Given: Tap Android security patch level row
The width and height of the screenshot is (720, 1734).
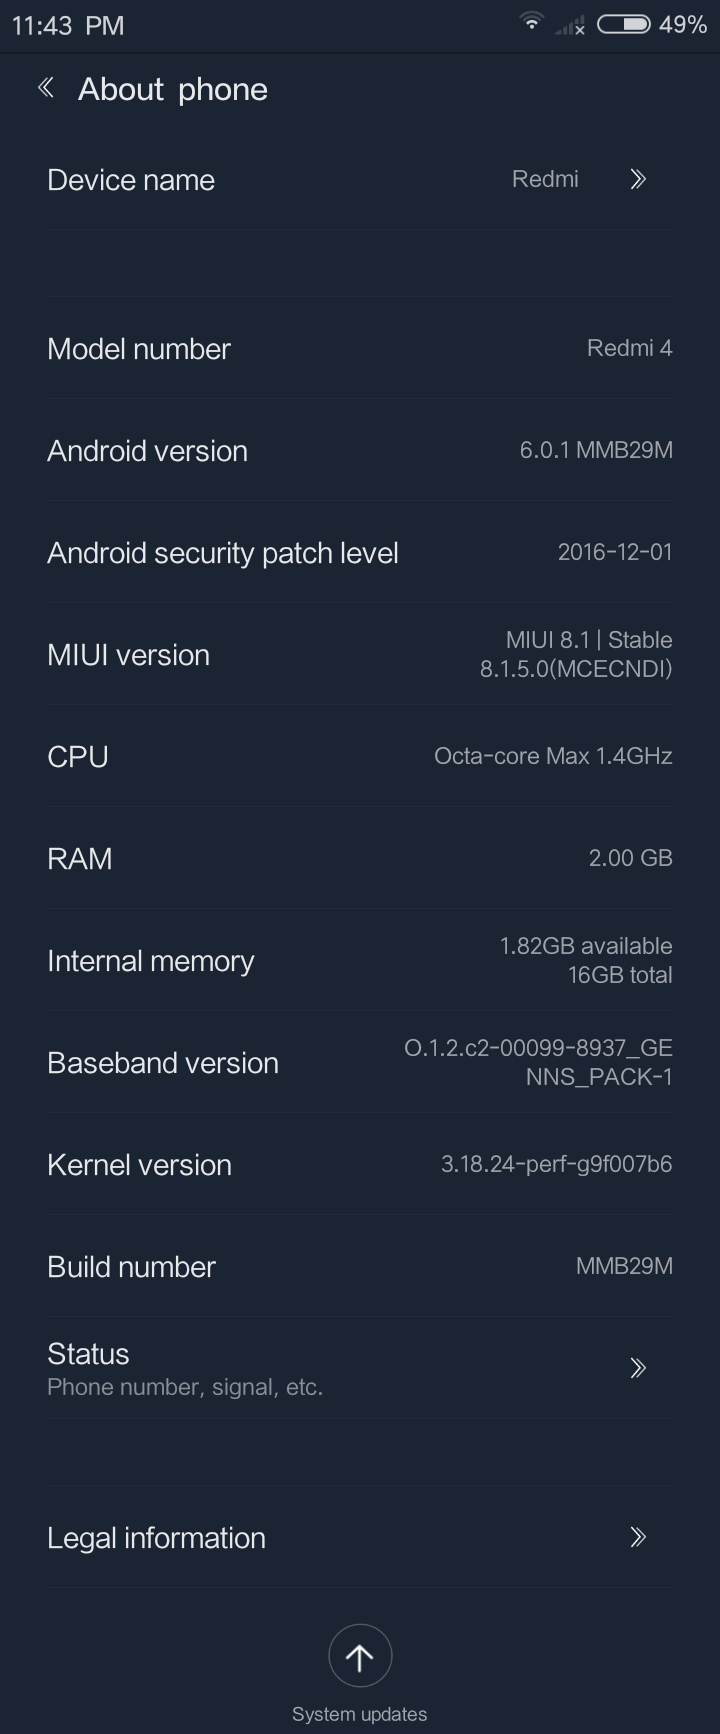Looking at the screenshot, I should pyautogui.click(x=360, y=553).
